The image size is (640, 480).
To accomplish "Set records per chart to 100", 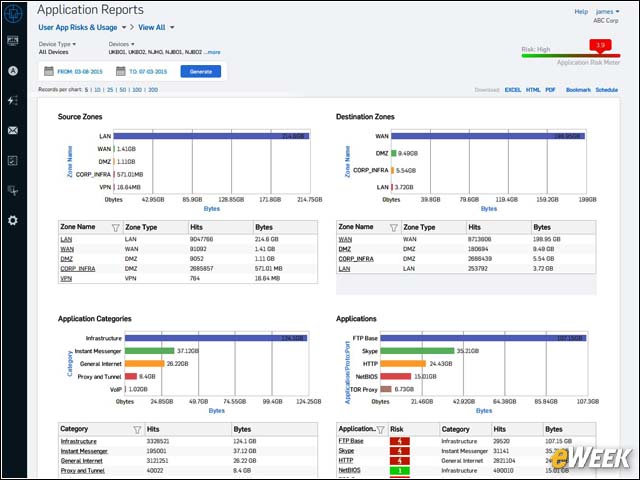I will point(137,90).
